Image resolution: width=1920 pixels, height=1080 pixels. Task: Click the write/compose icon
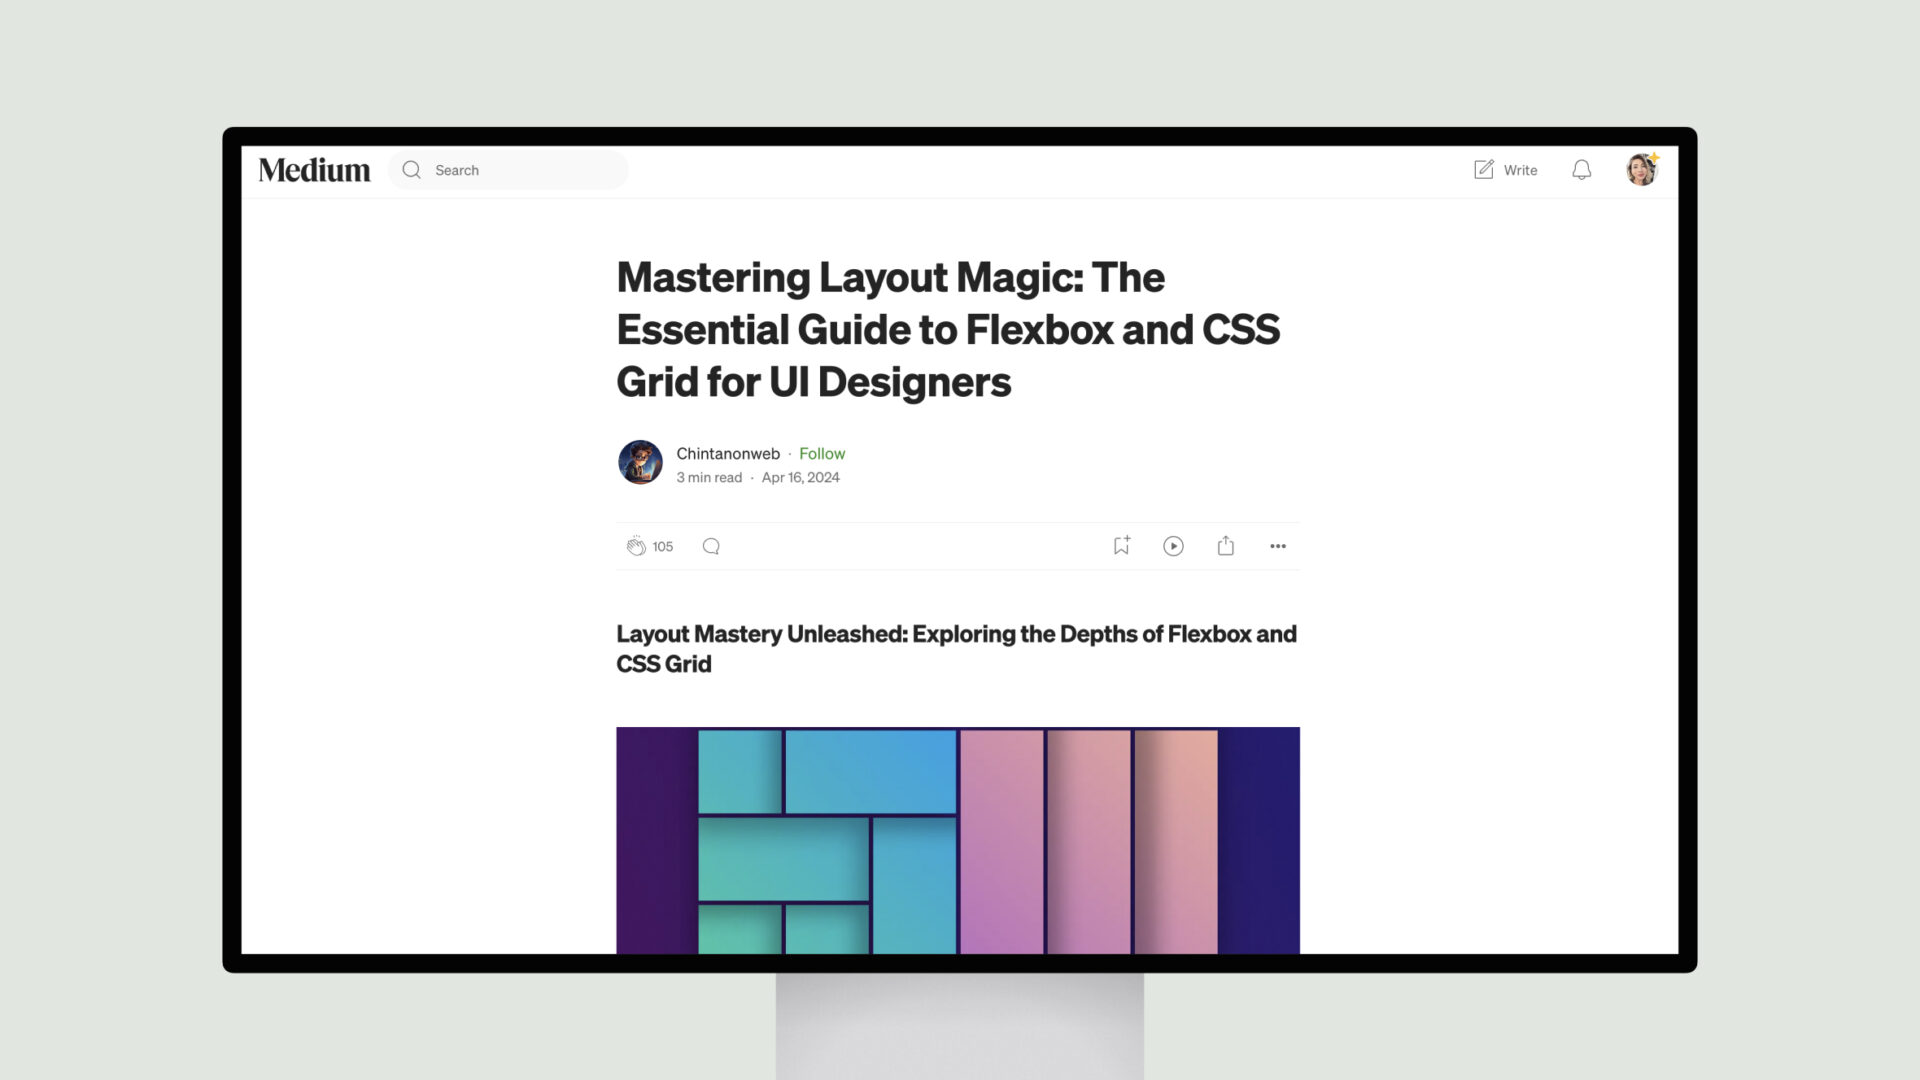[x=1484, y=169]
